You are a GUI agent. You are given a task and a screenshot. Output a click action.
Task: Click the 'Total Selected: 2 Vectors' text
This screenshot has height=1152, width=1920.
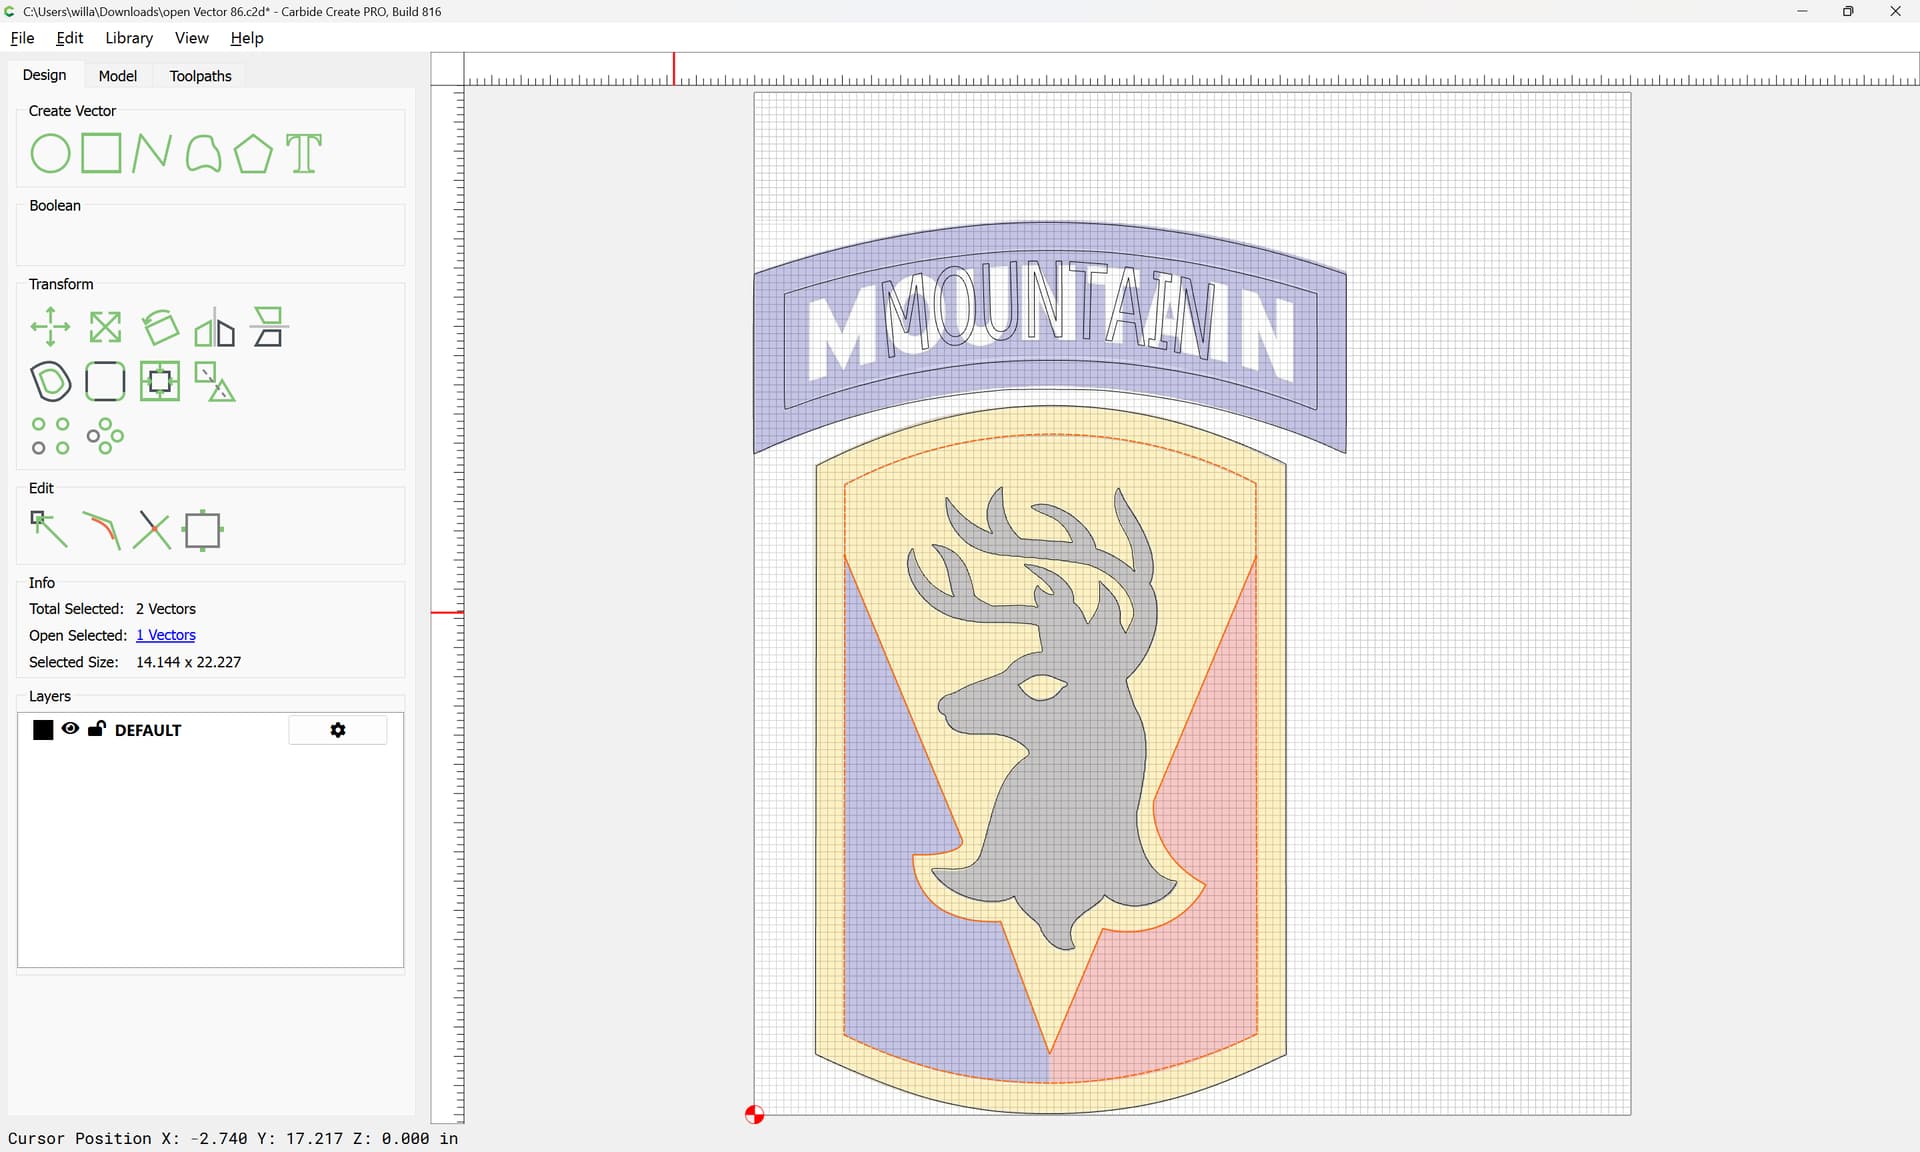(112, 609)
